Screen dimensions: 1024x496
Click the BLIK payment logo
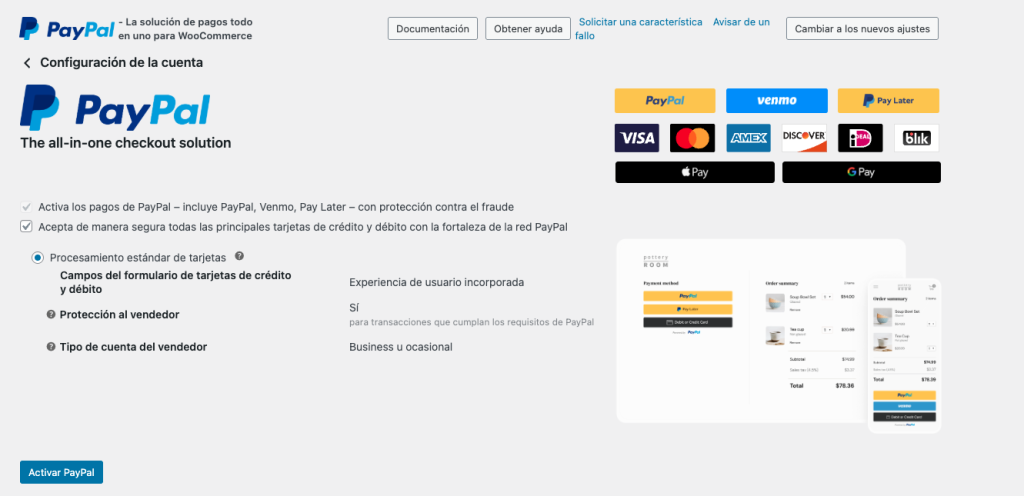click(916, 137)
